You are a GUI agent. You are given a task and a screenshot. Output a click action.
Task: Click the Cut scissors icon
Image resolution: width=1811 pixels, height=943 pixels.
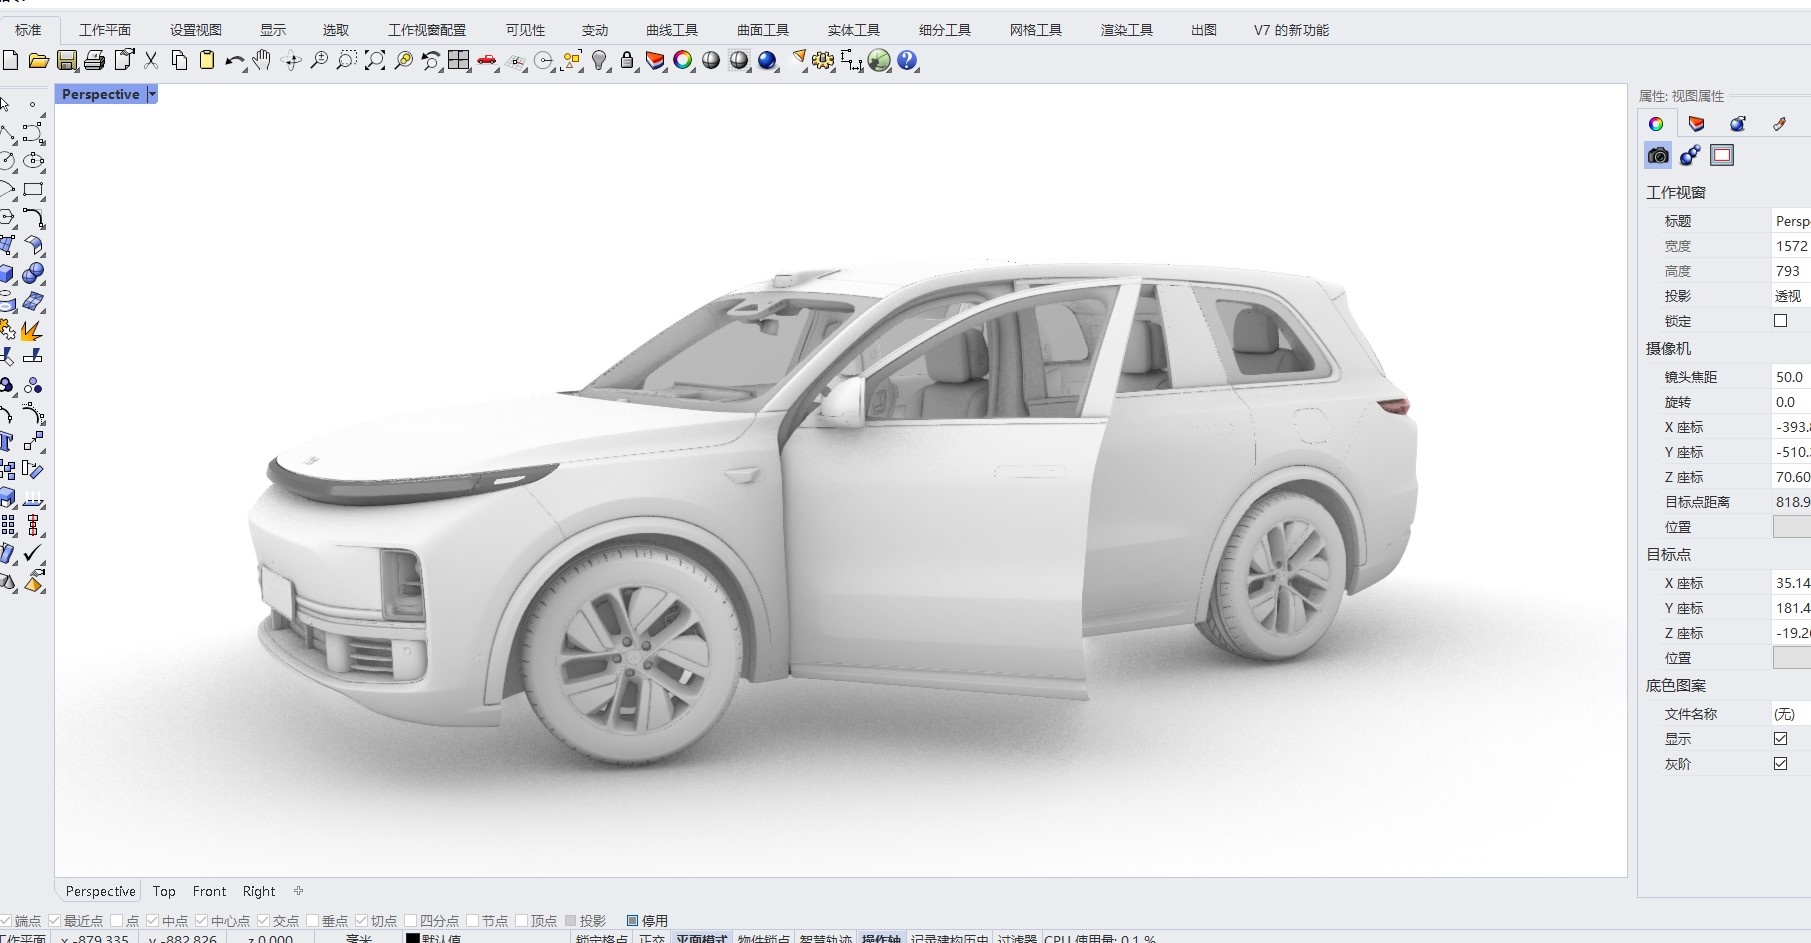pyautogui.click(x=151, y=61)
